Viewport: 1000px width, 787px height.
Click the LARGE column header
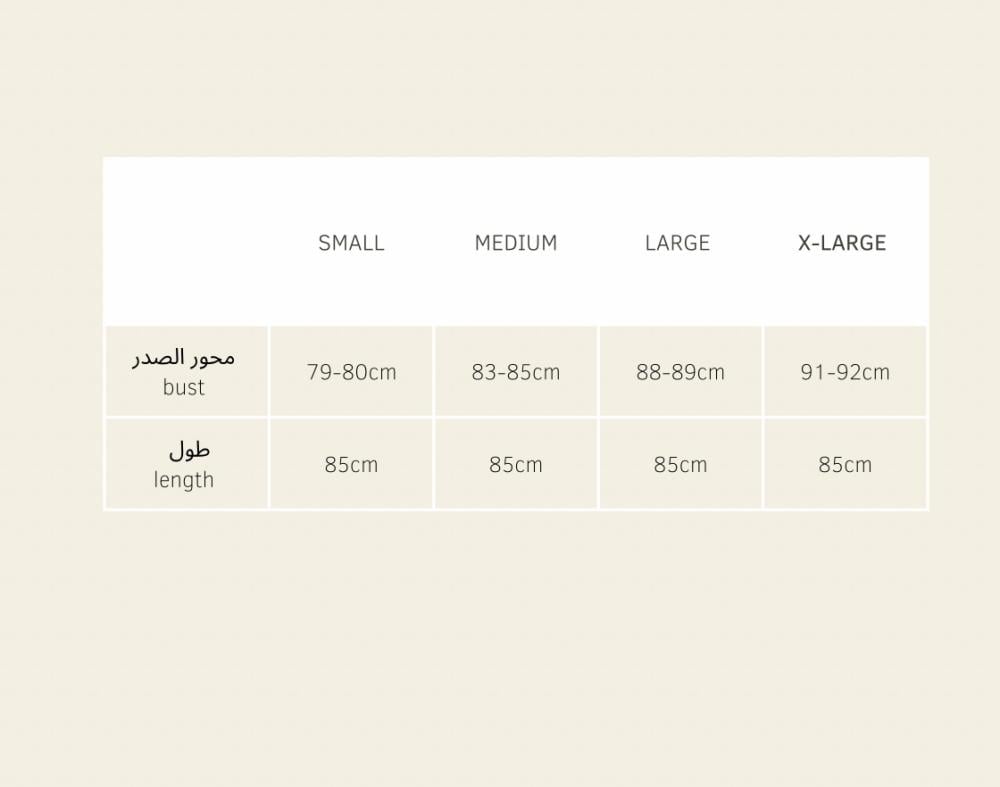677,243
